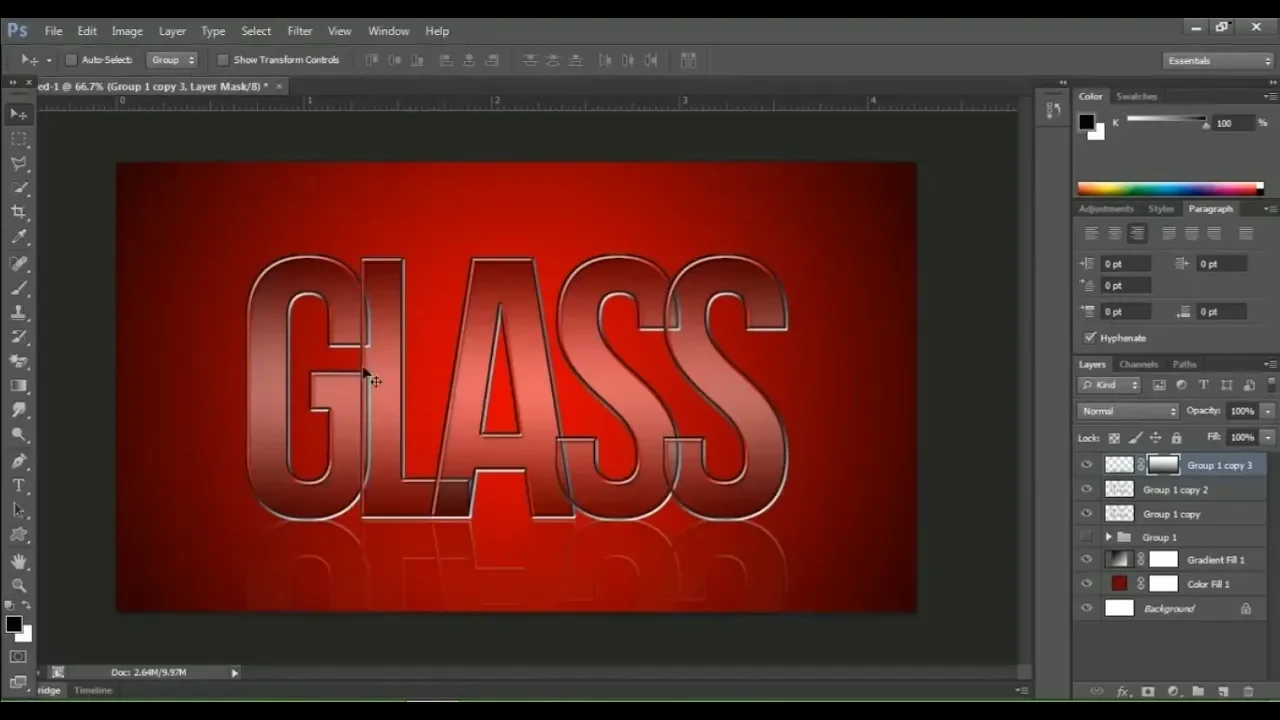Viewport: 1280px width, 720px height.
Task: Uncheck the Hyphenate checkbox
Action: 1090,338
